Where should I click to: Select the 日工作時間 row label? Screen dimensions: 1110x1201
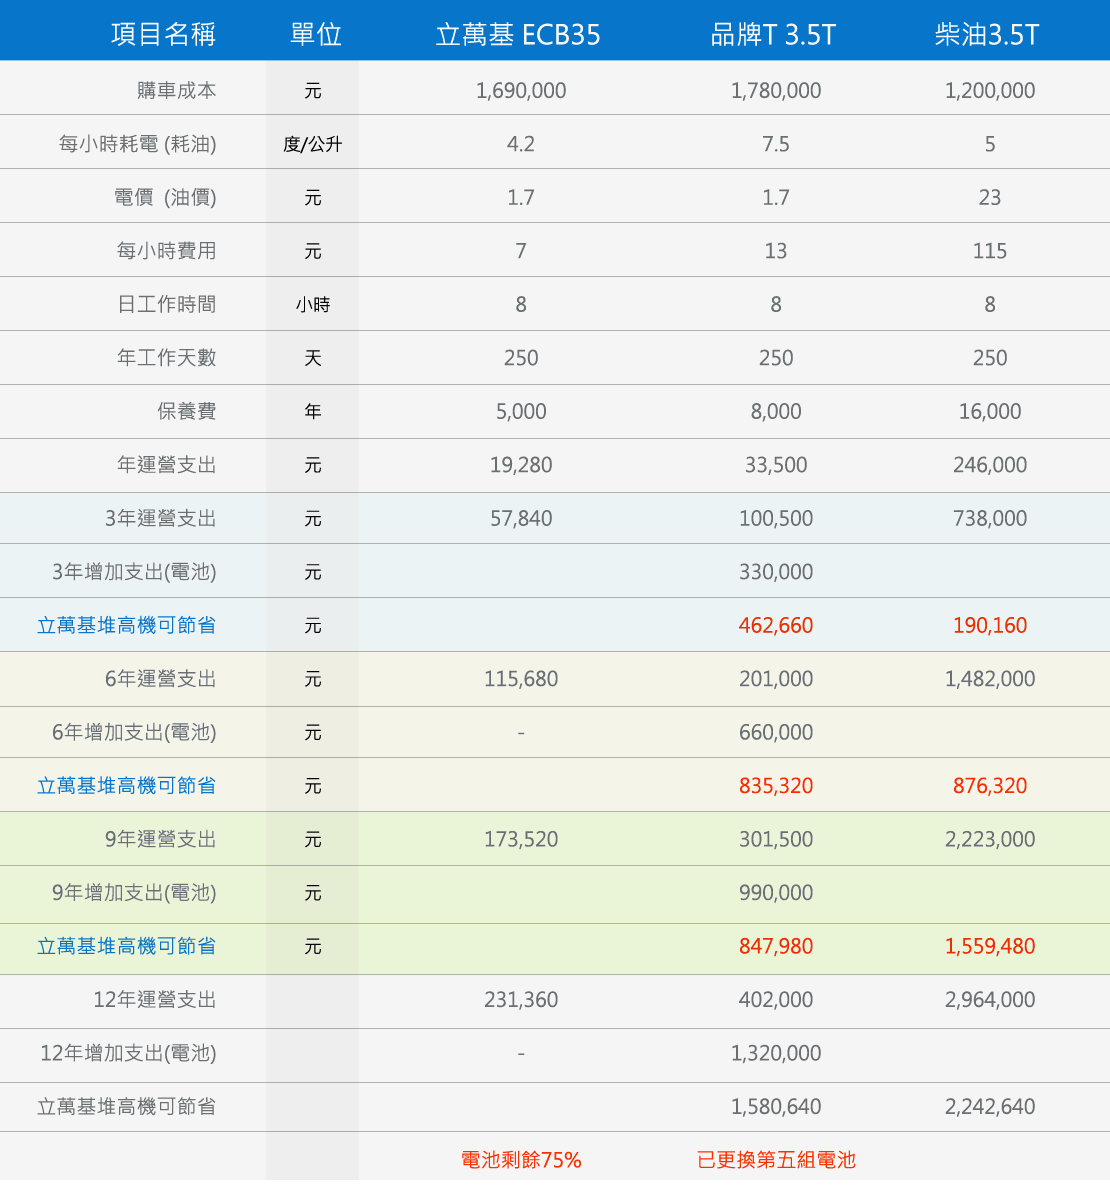167,304
